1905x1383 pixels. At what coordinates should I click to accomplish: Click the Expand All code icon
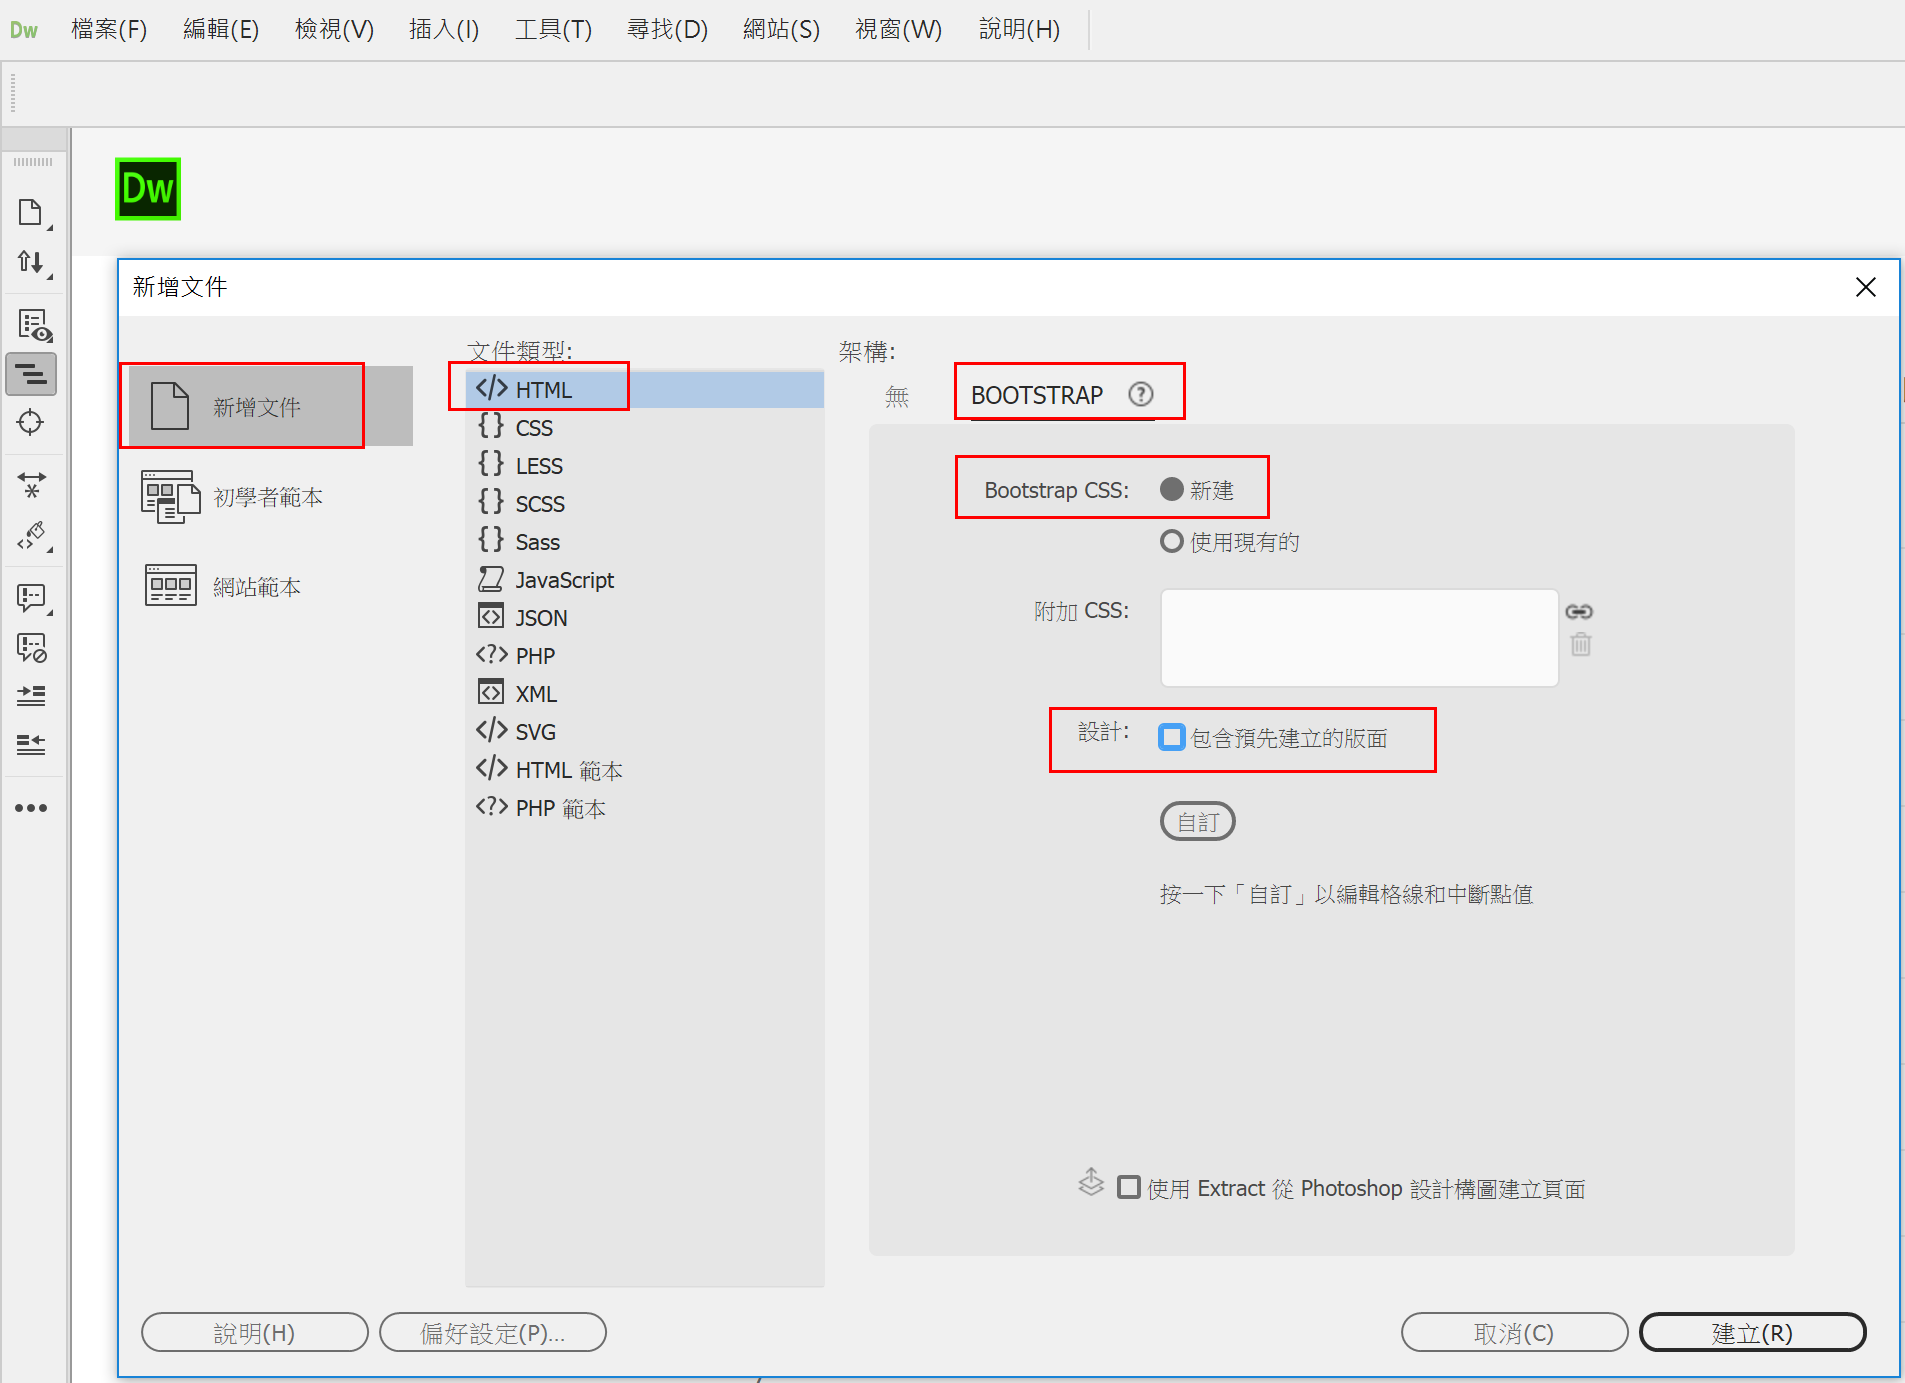[x=31, y=485]
